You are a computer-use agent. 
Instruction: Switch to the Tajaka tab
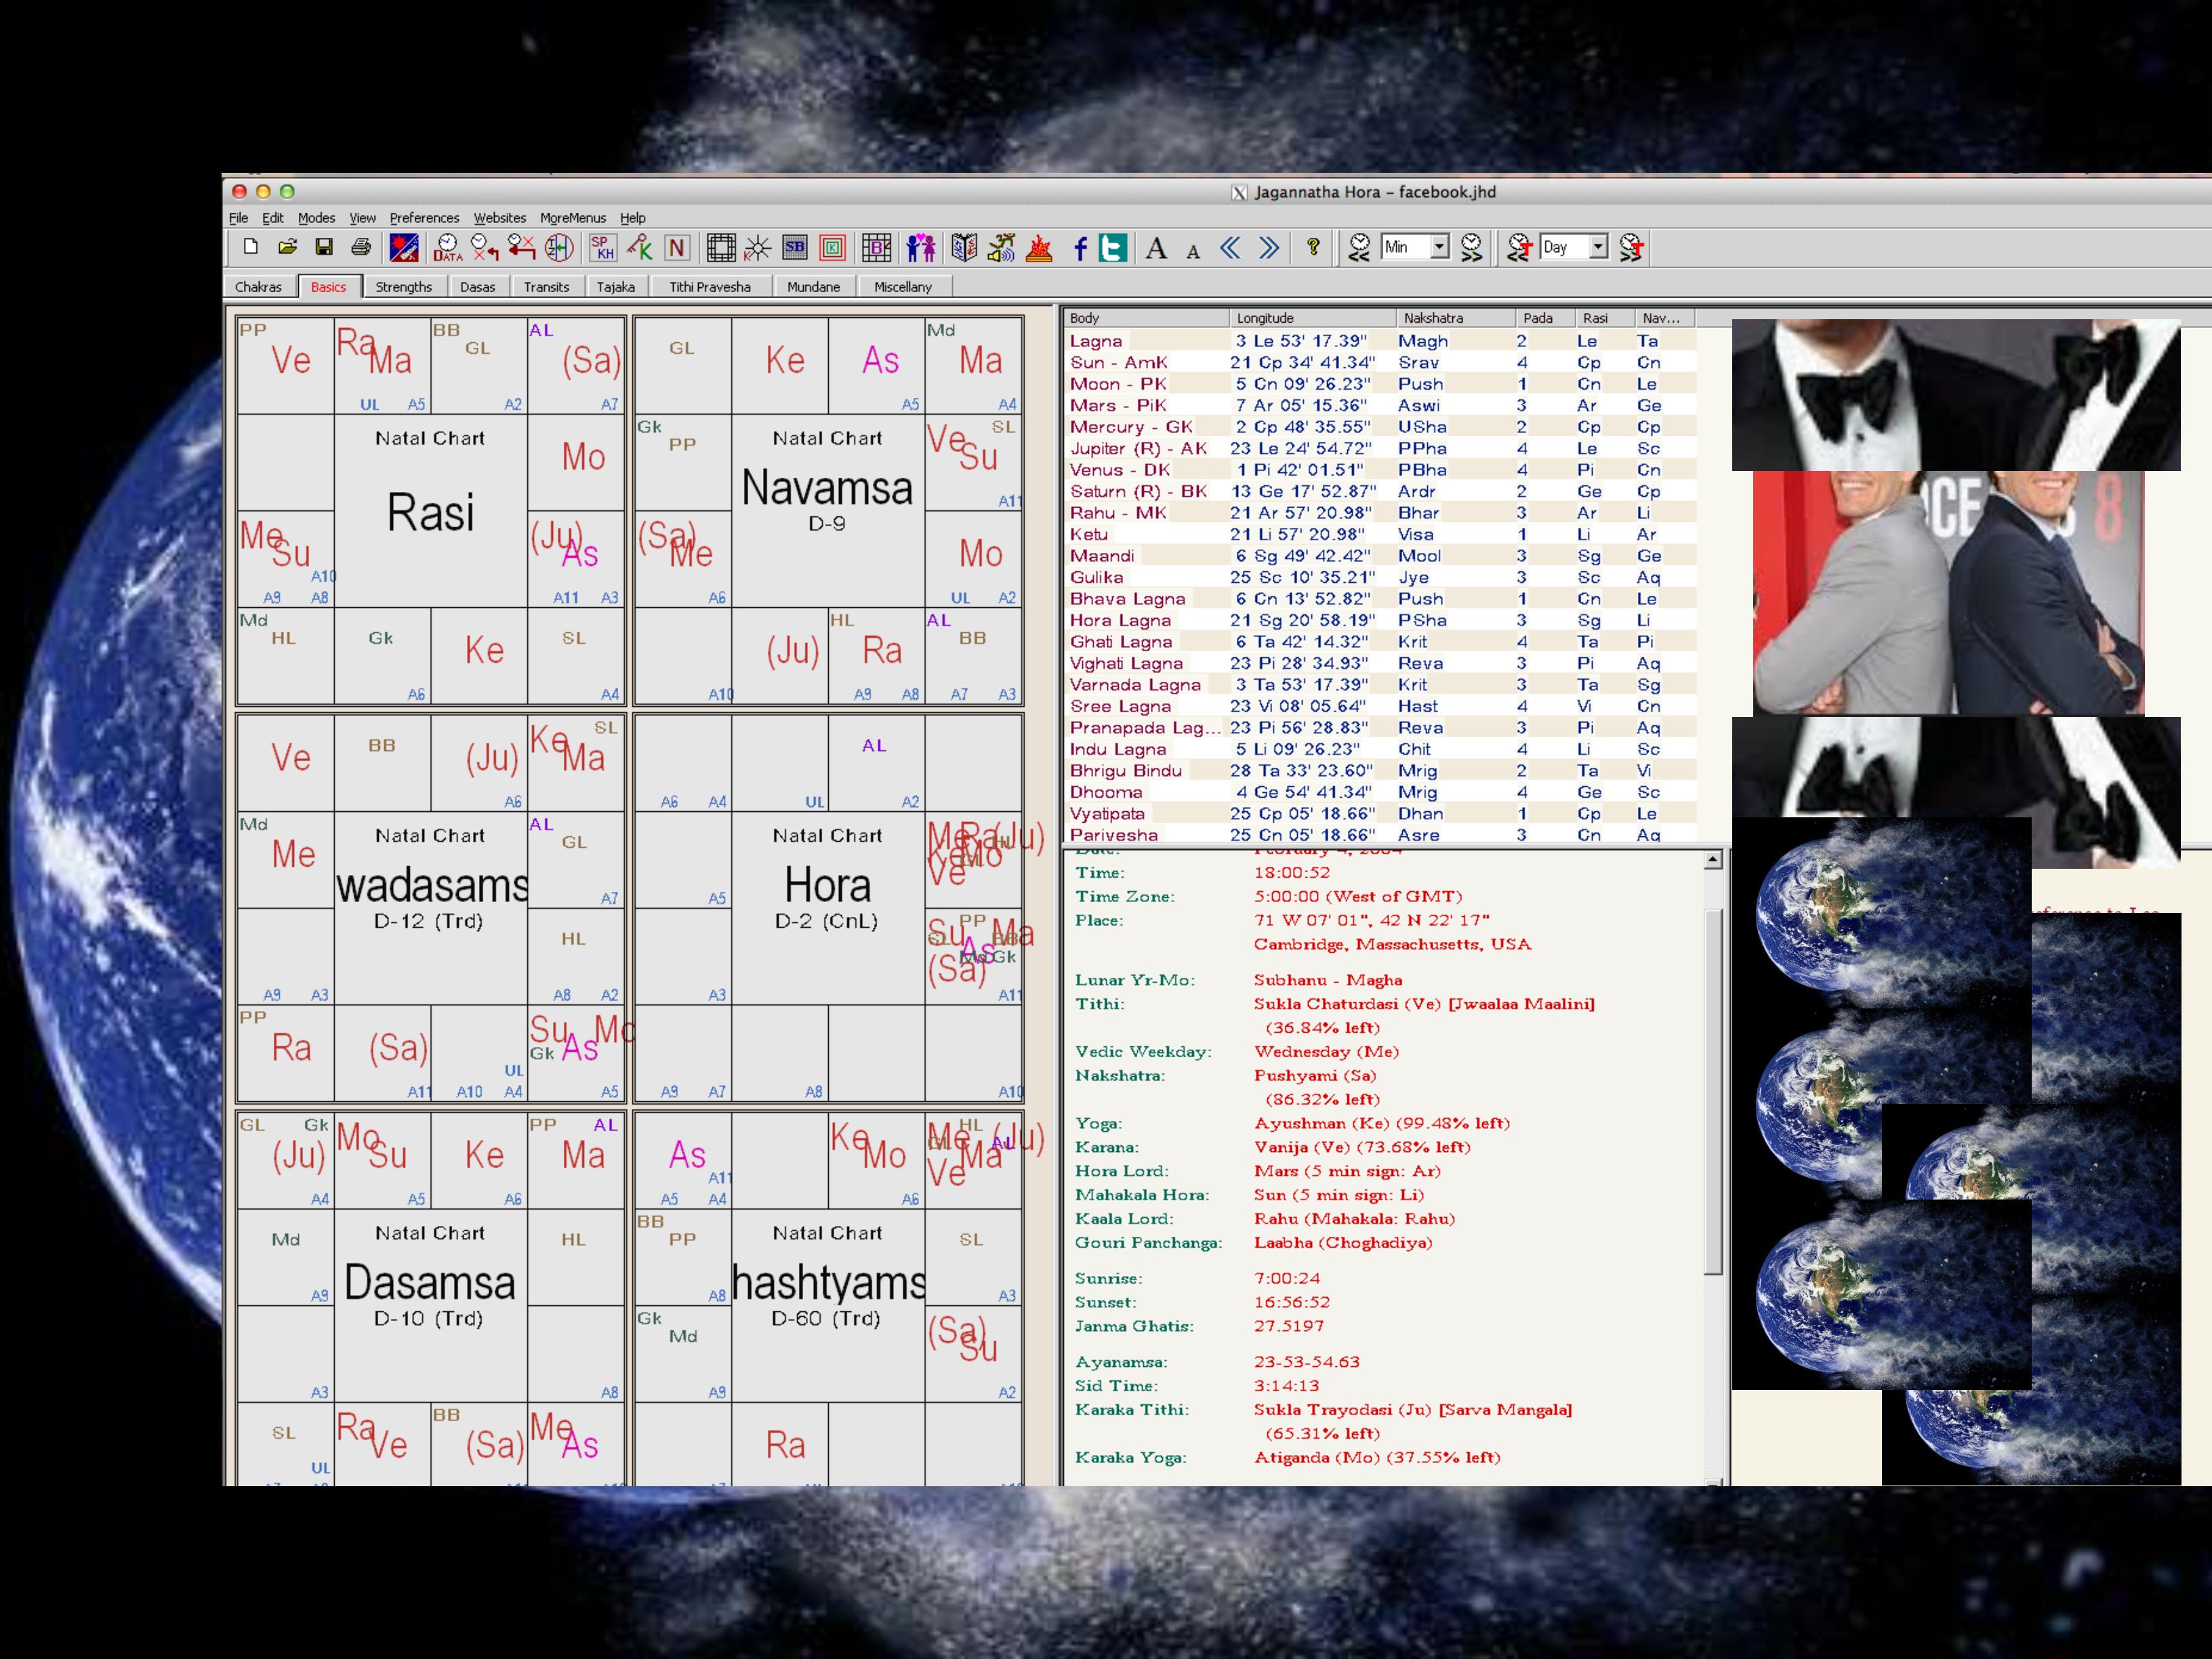coord(616,287)
